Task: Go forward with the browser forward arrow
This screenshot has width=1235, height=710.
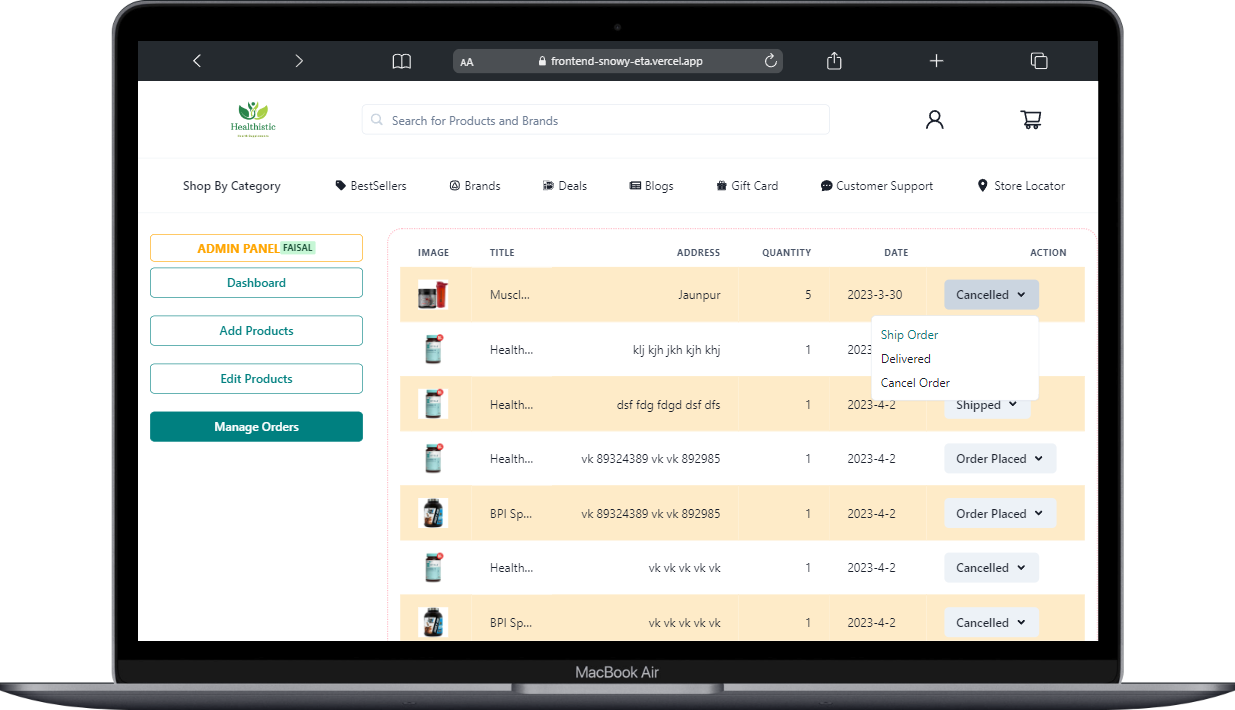Action: 299,61
